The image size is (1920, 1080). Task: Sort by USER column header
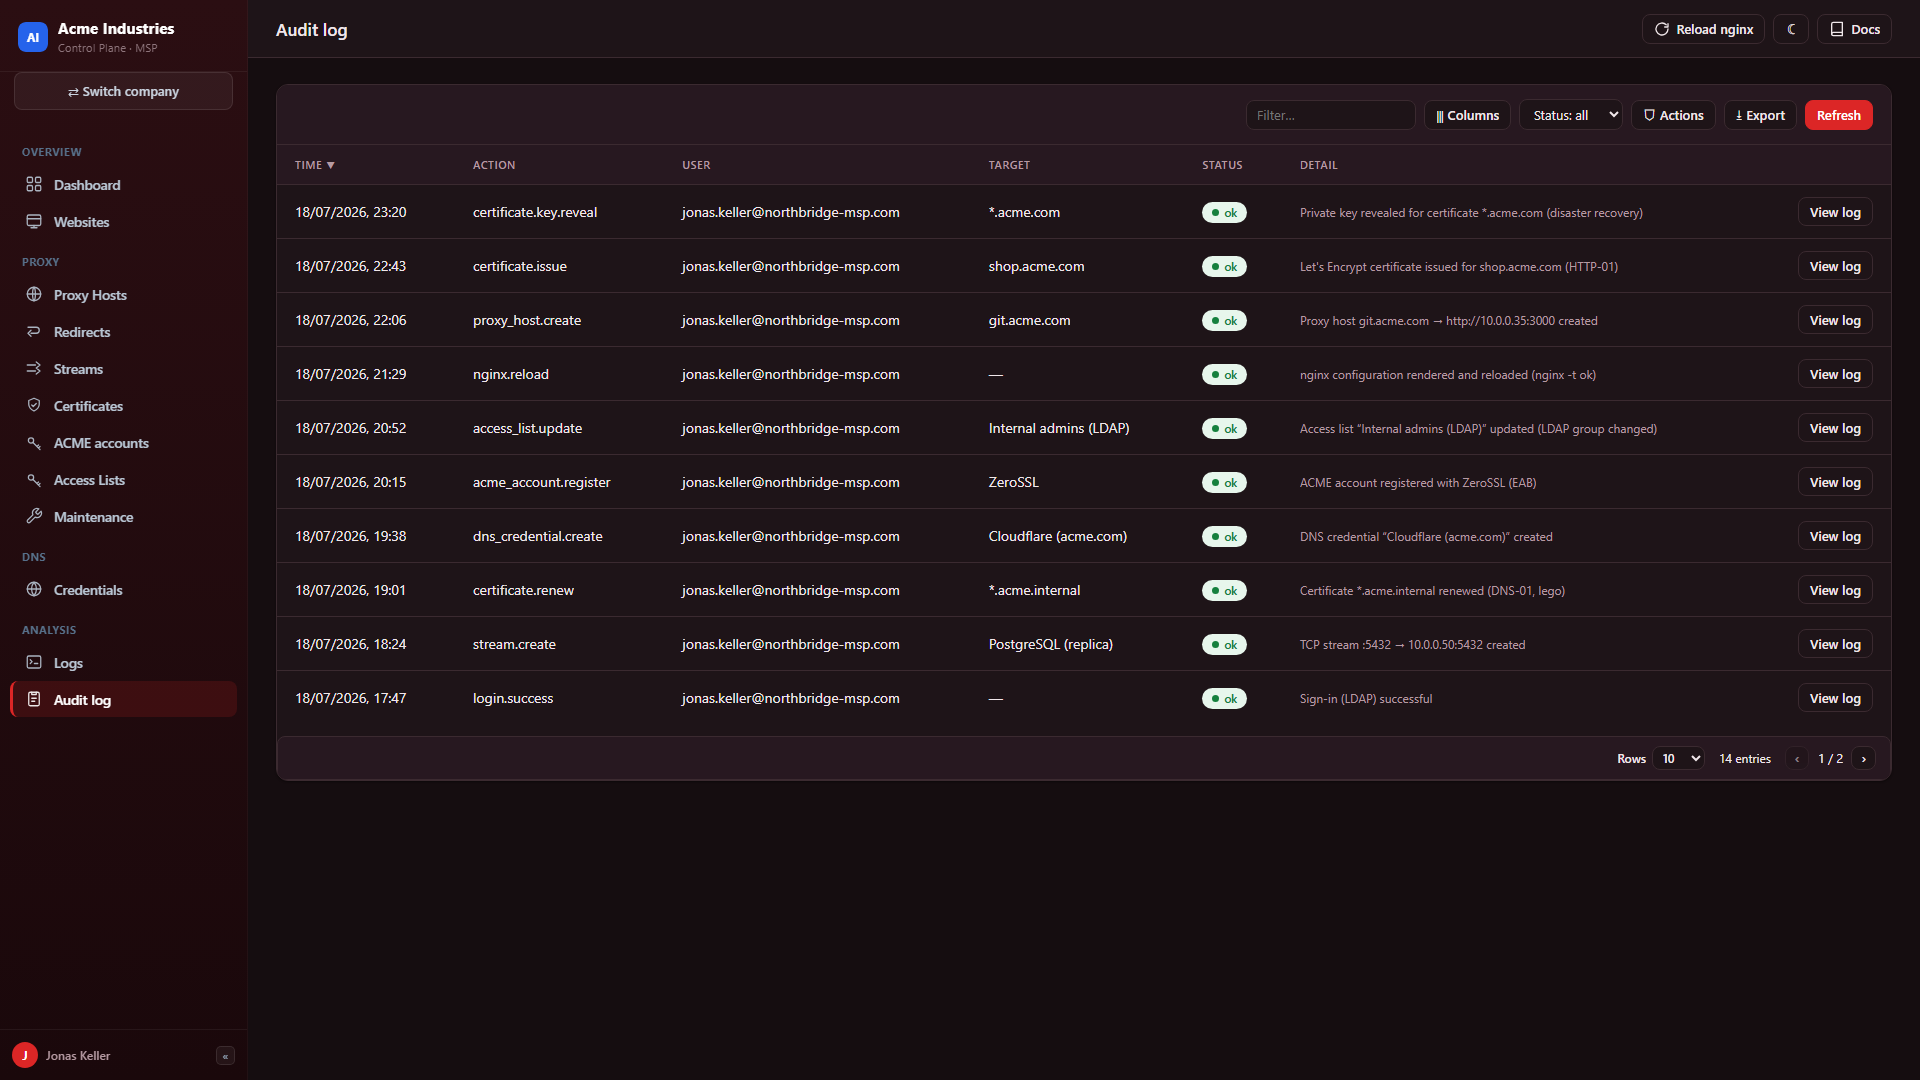pyautogui.click(x=696, y=165)
